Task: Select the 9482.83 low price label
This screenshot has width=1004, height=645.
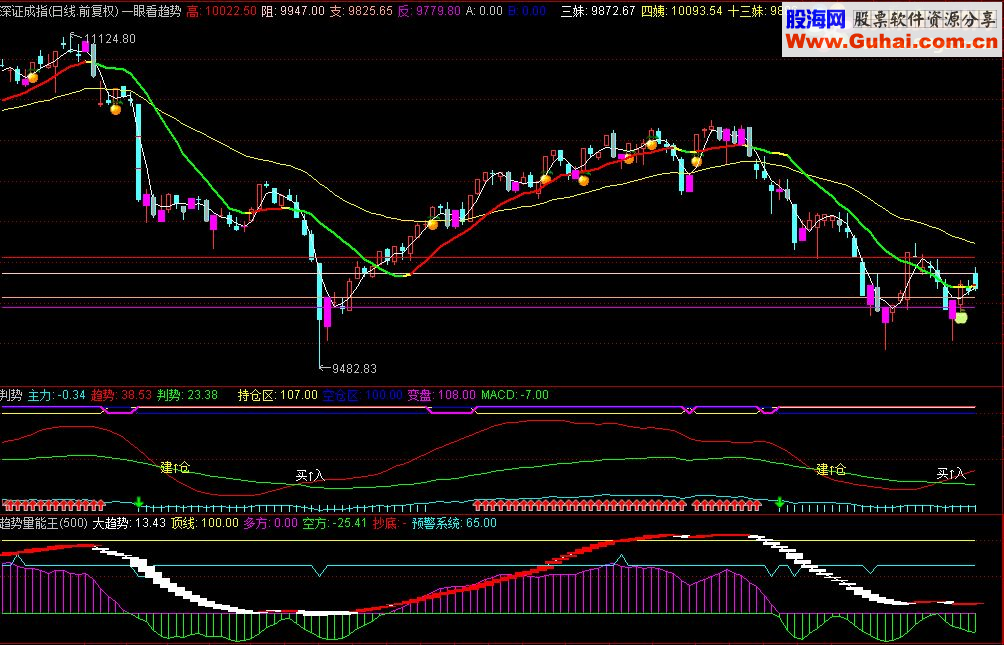Action: (x=354, y=368)
